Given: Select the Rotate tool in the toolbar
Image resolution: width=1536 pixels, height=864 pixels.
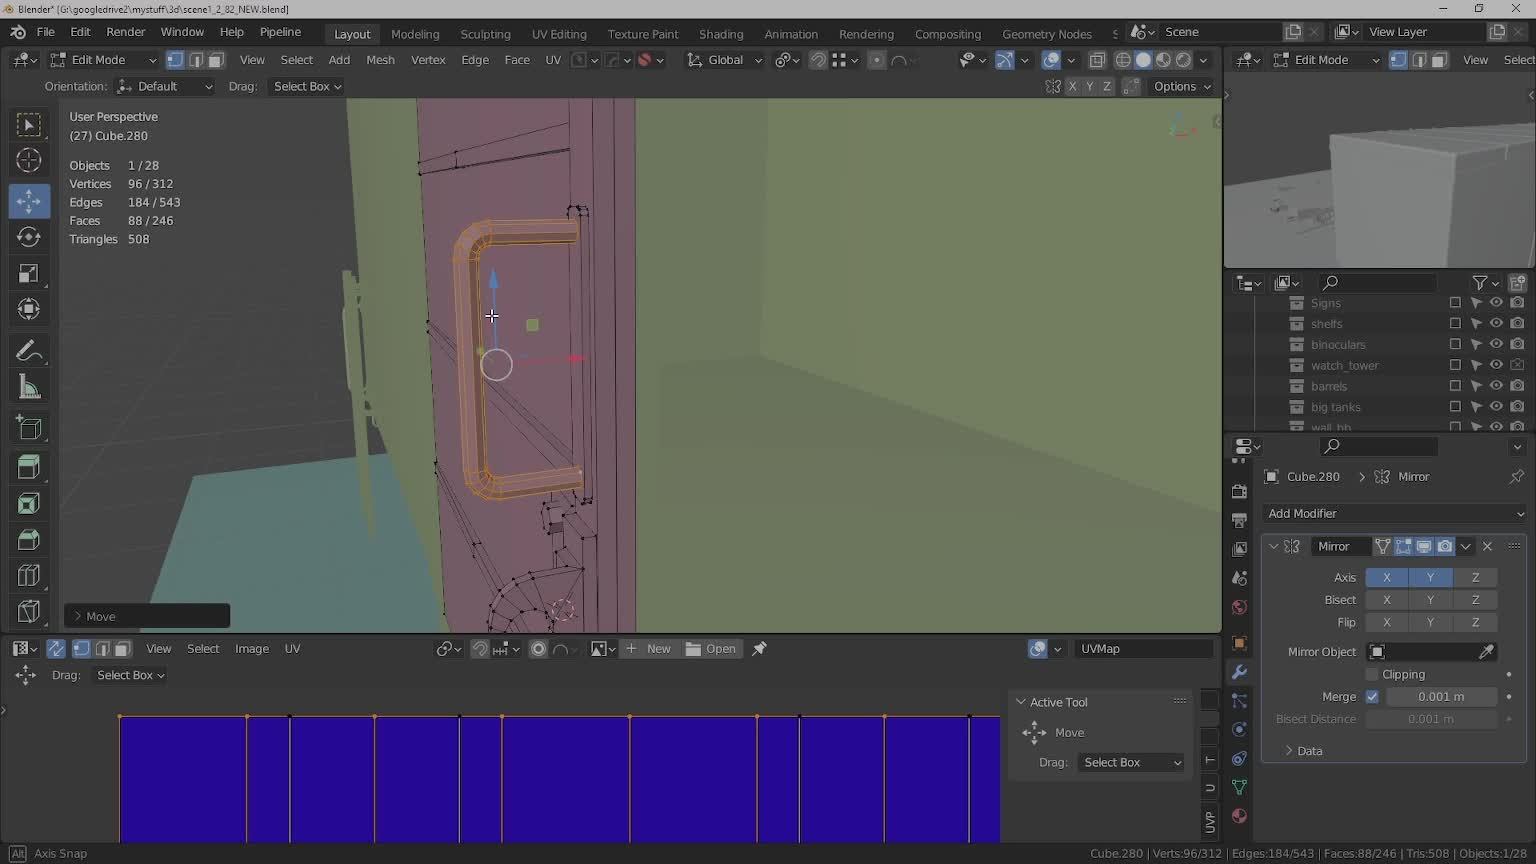Looking at the screenshot, I should click(28, 237).
